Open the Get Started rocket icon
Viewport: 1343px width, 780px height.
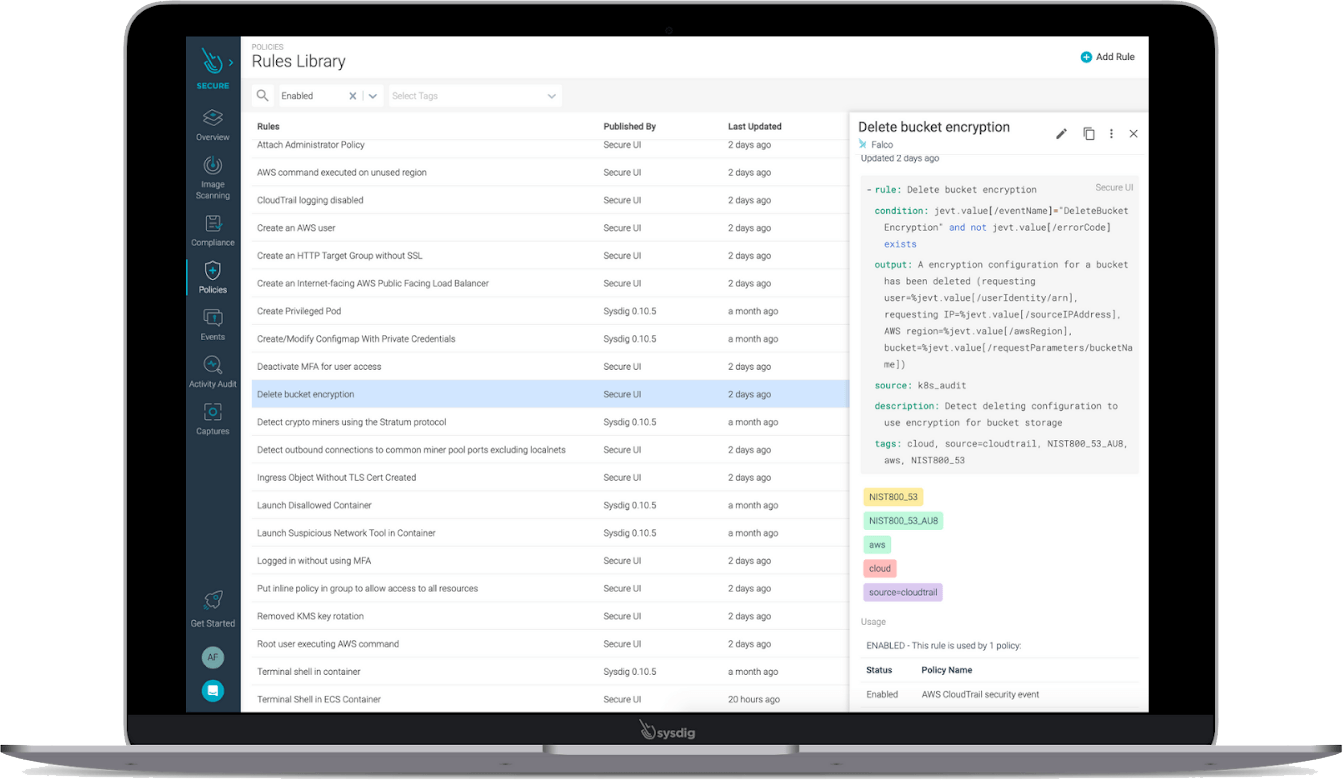point(212,601)
